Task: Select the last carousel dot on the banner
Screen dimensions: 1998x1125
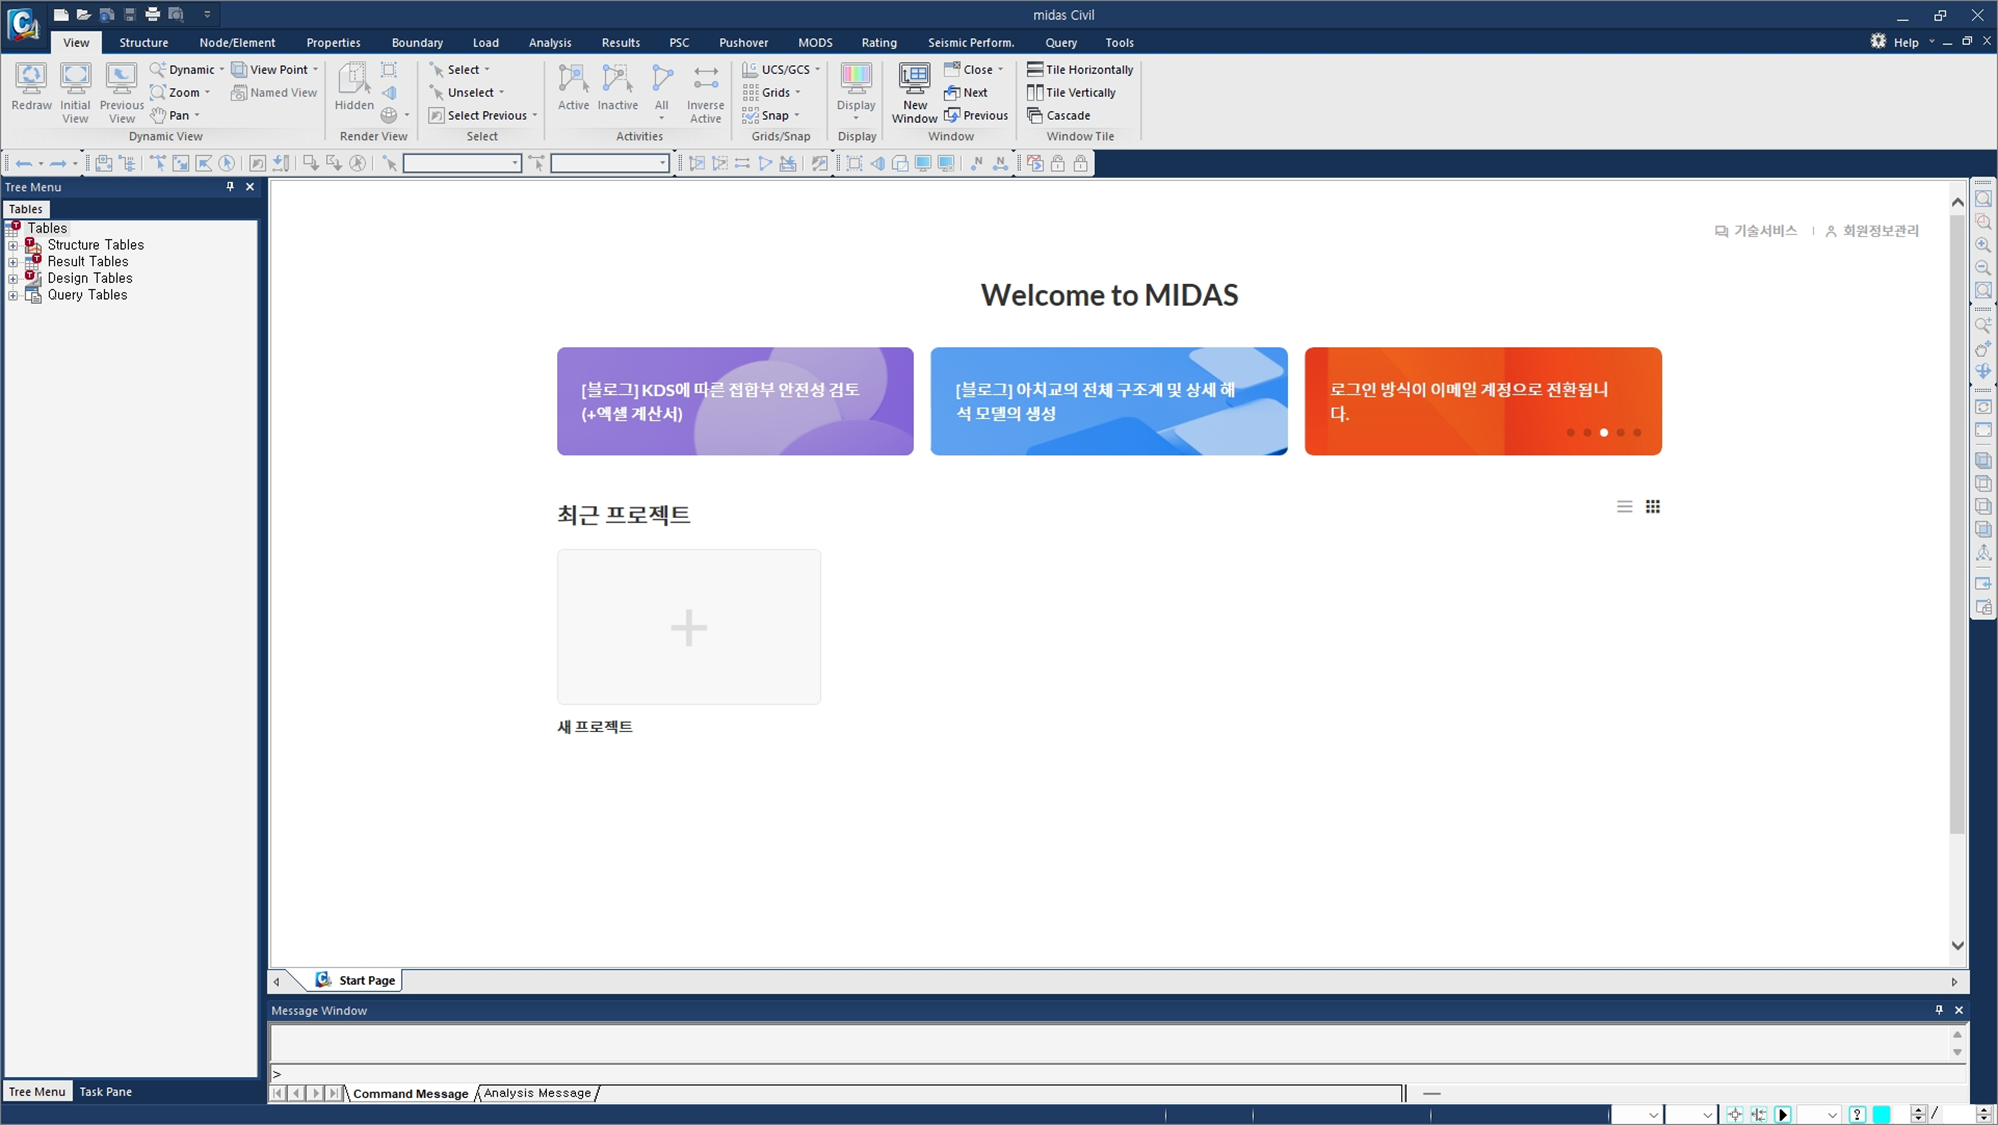Action: pos(1637,433)
